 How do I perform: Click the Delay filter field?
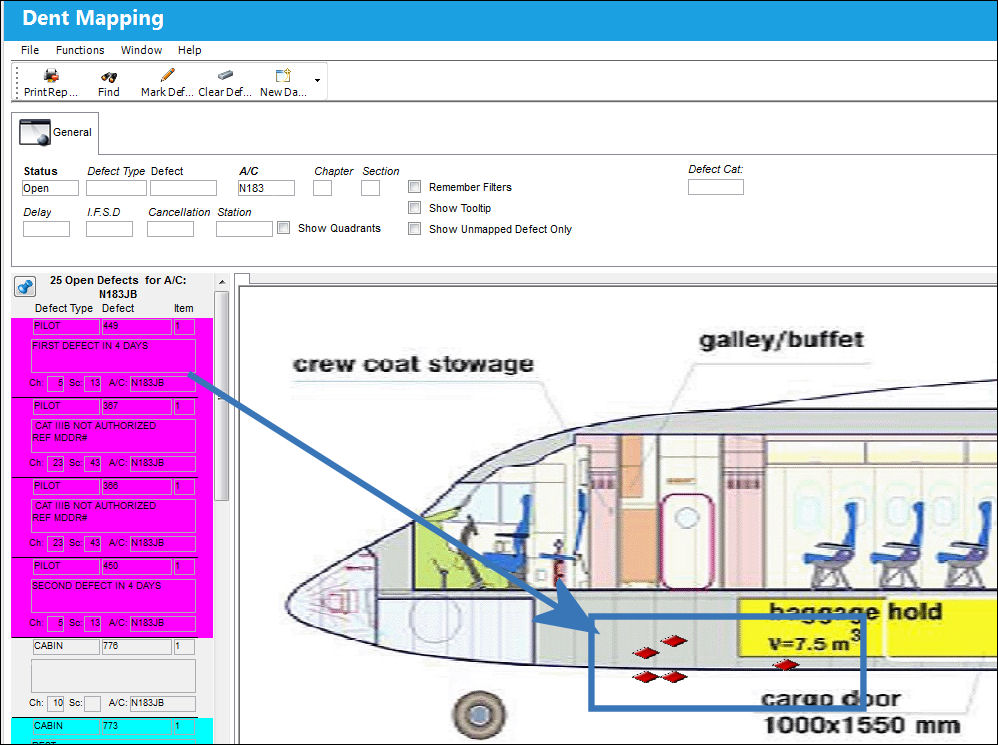click(46, 229)
